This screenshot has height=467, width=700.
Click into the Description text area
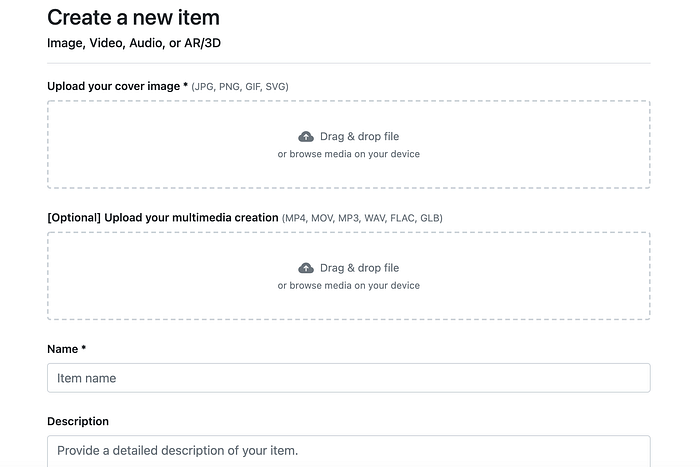348,451
